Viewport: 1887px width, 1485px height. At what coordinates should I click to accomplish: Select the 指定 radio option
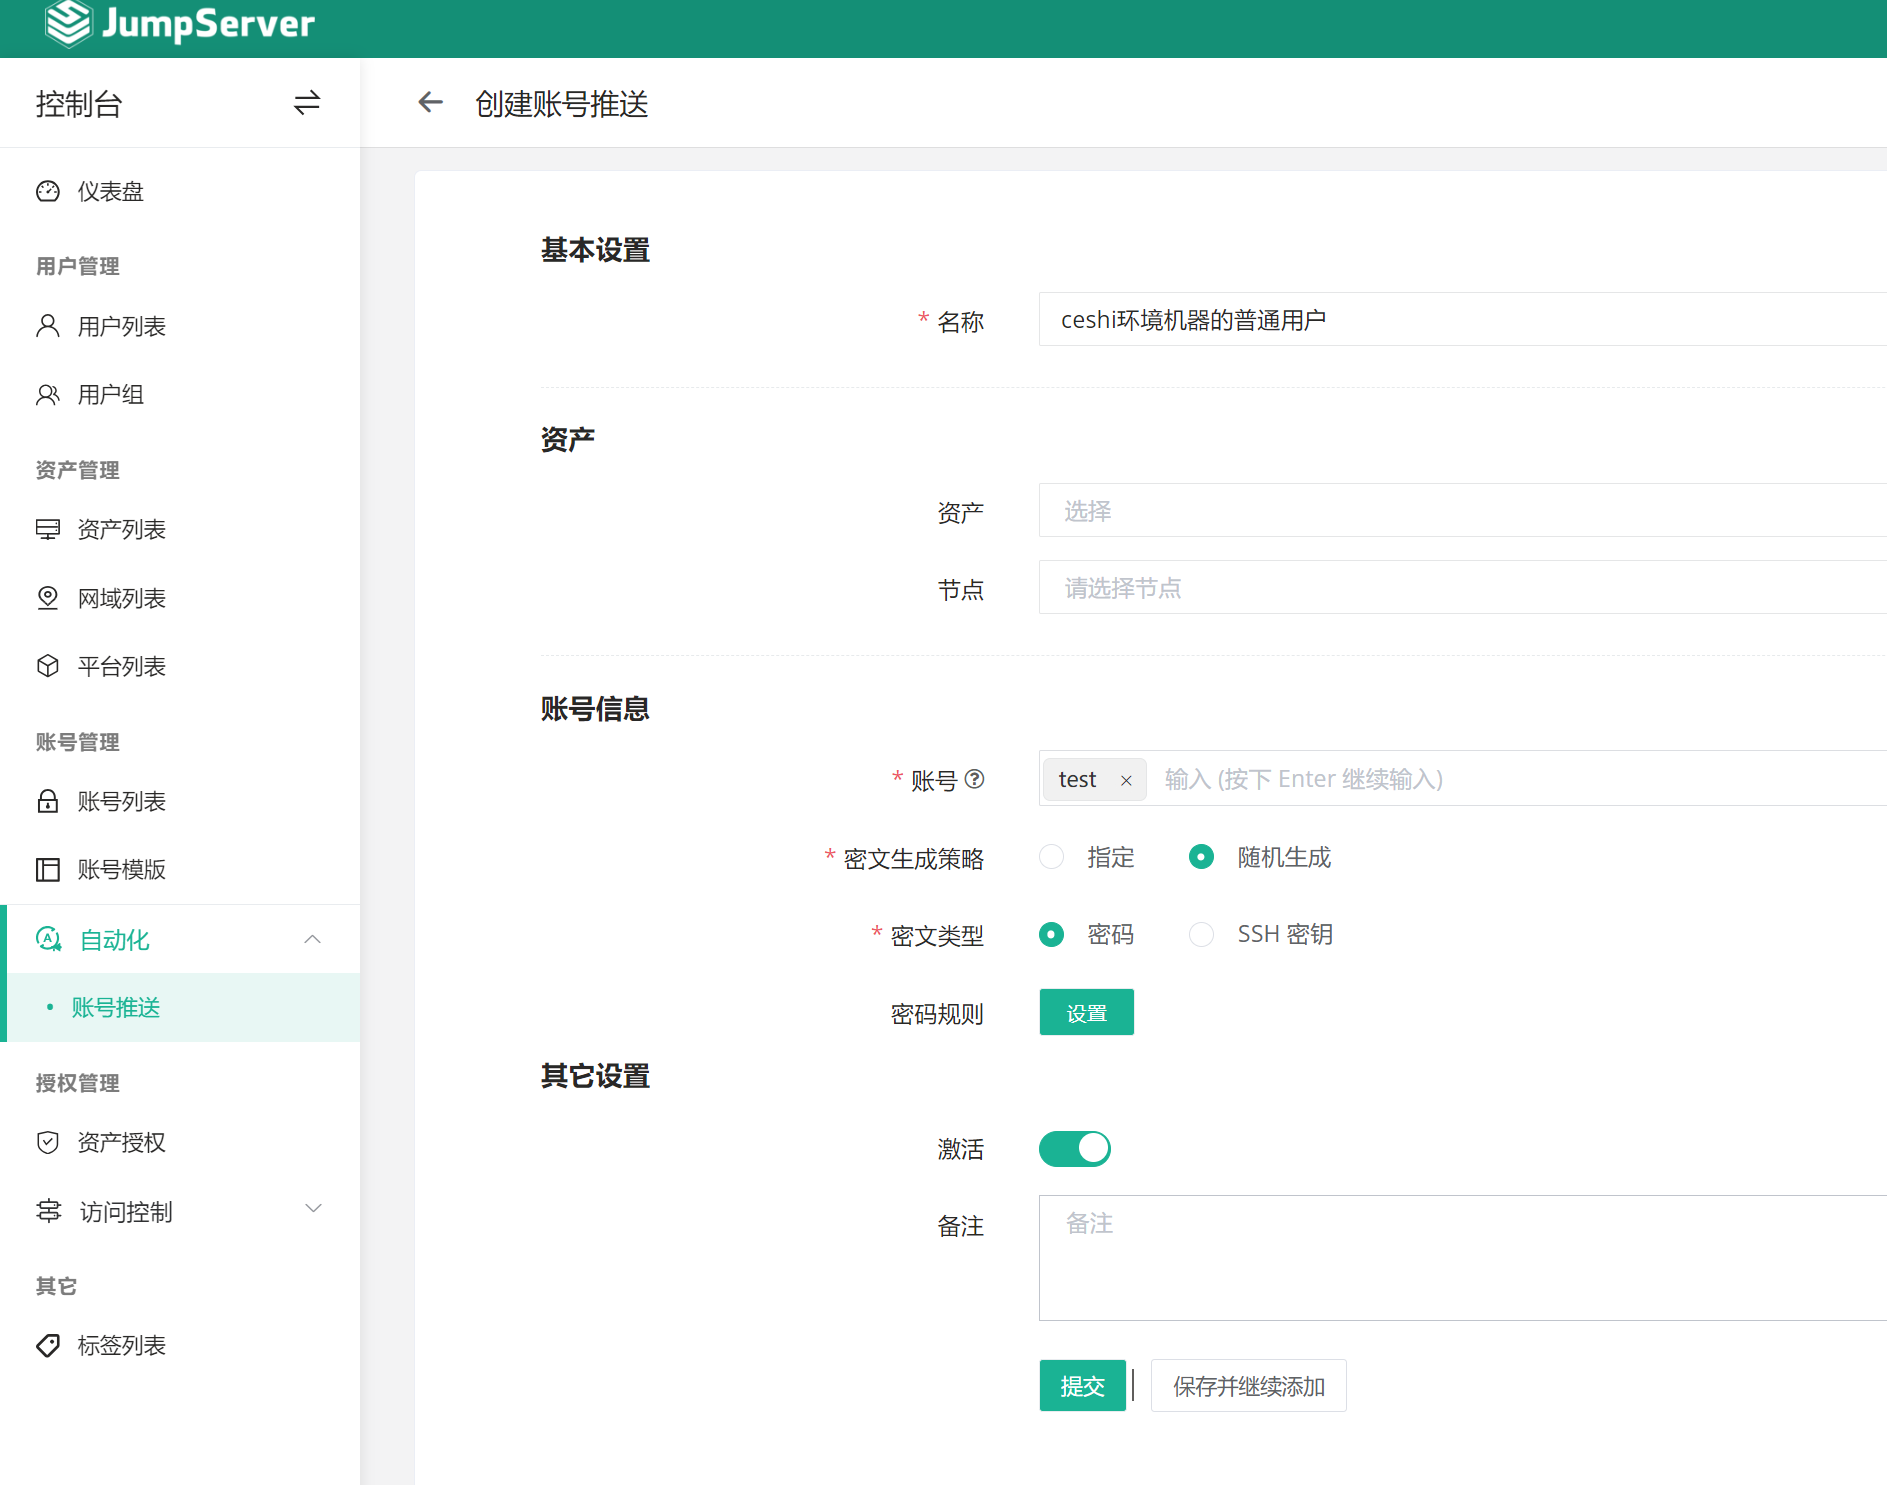click(1052, 857)
